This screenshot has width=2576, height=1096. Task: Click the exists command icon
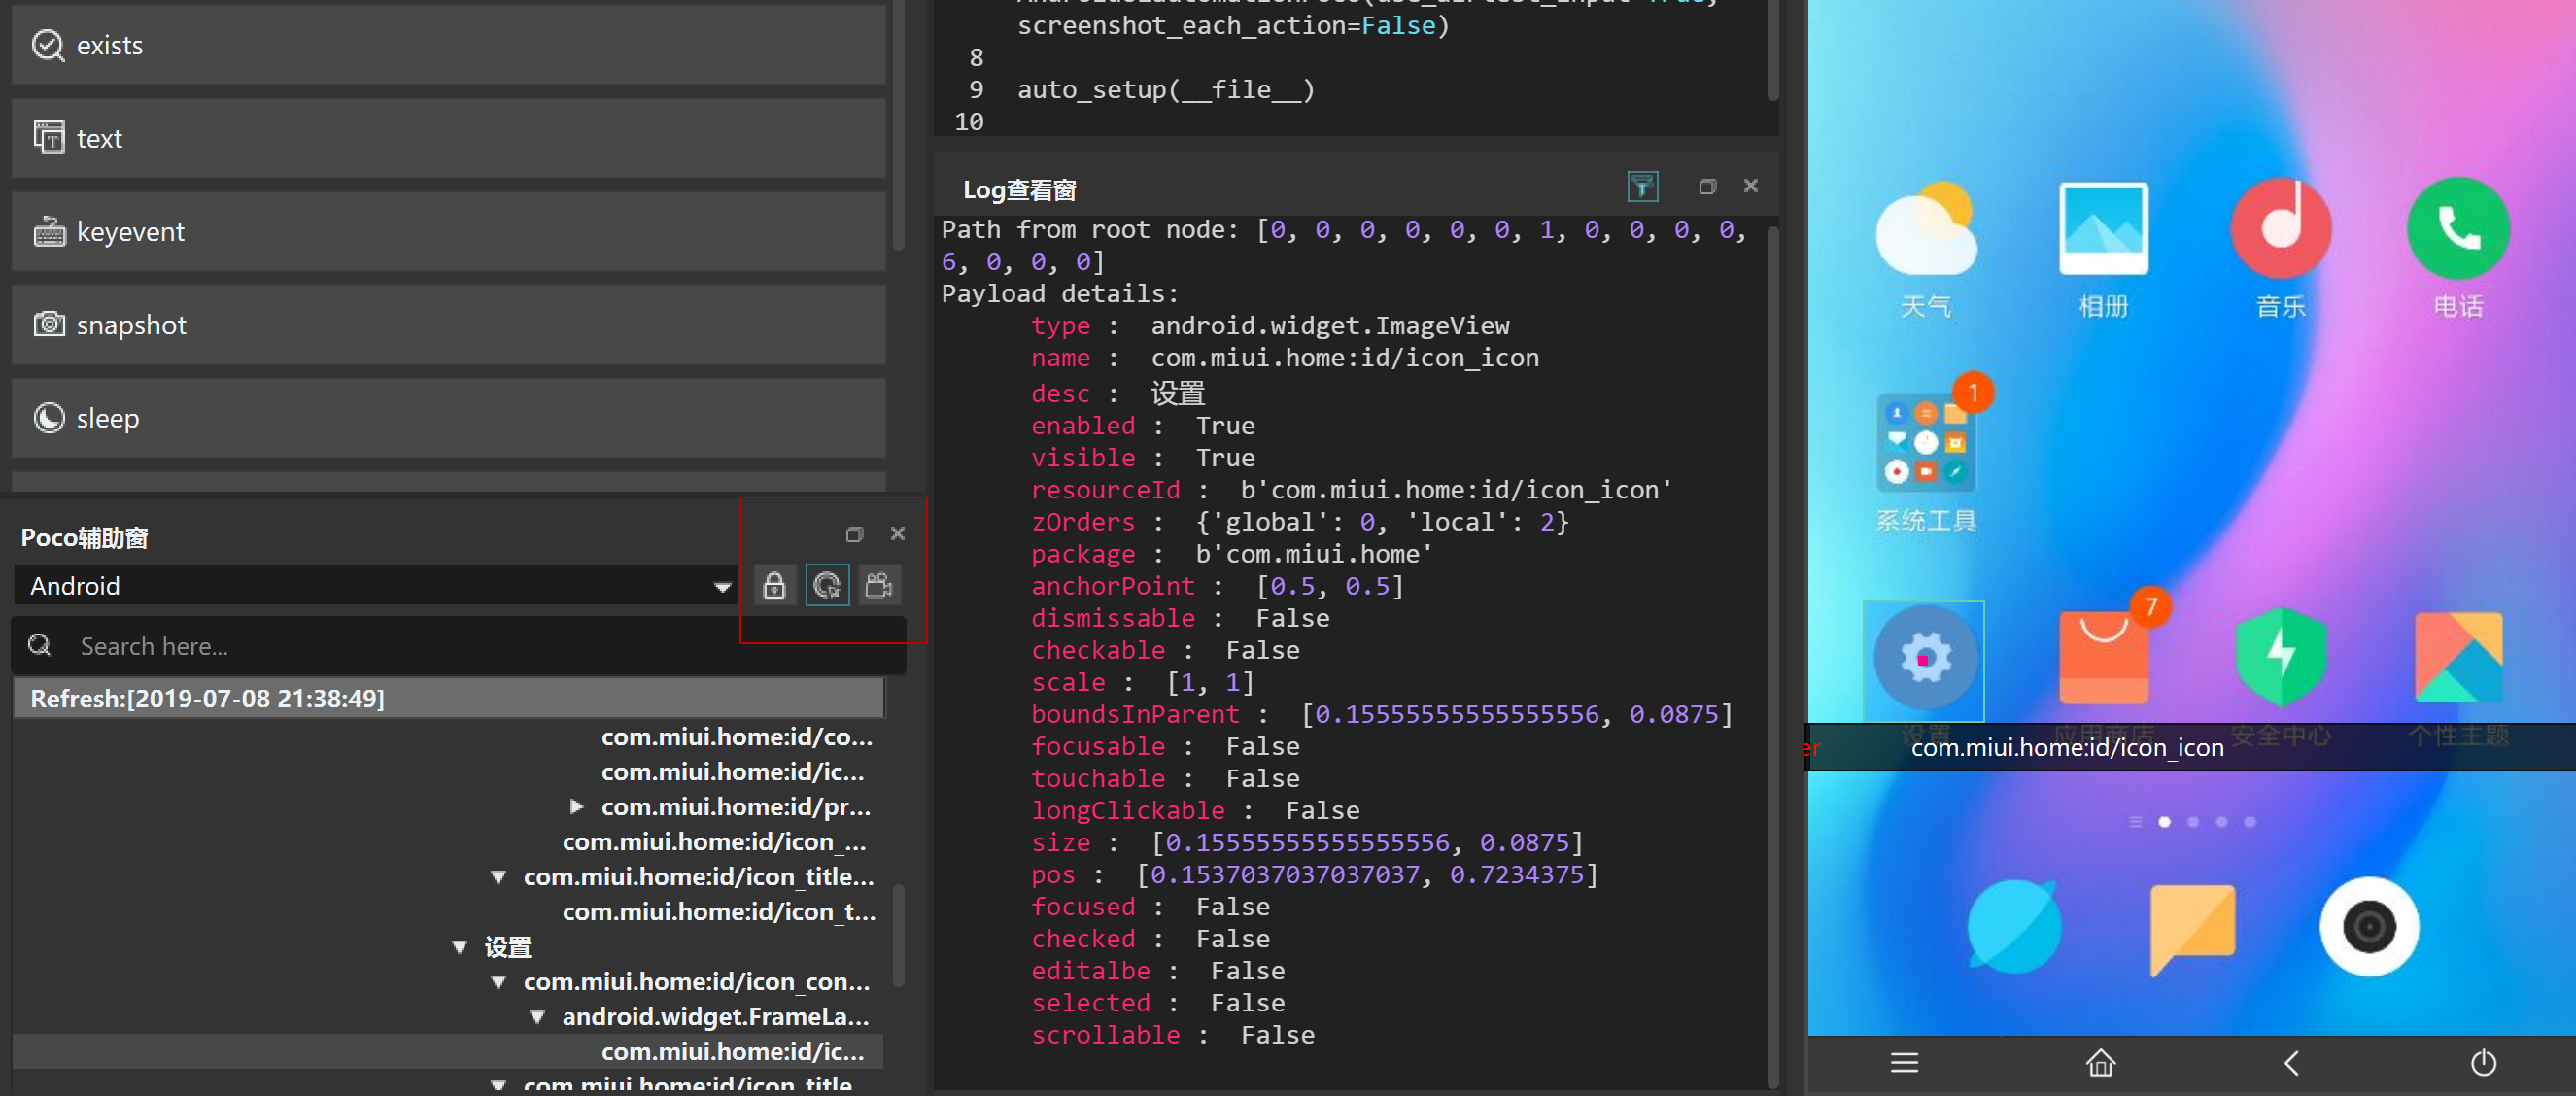click(48, 45)
